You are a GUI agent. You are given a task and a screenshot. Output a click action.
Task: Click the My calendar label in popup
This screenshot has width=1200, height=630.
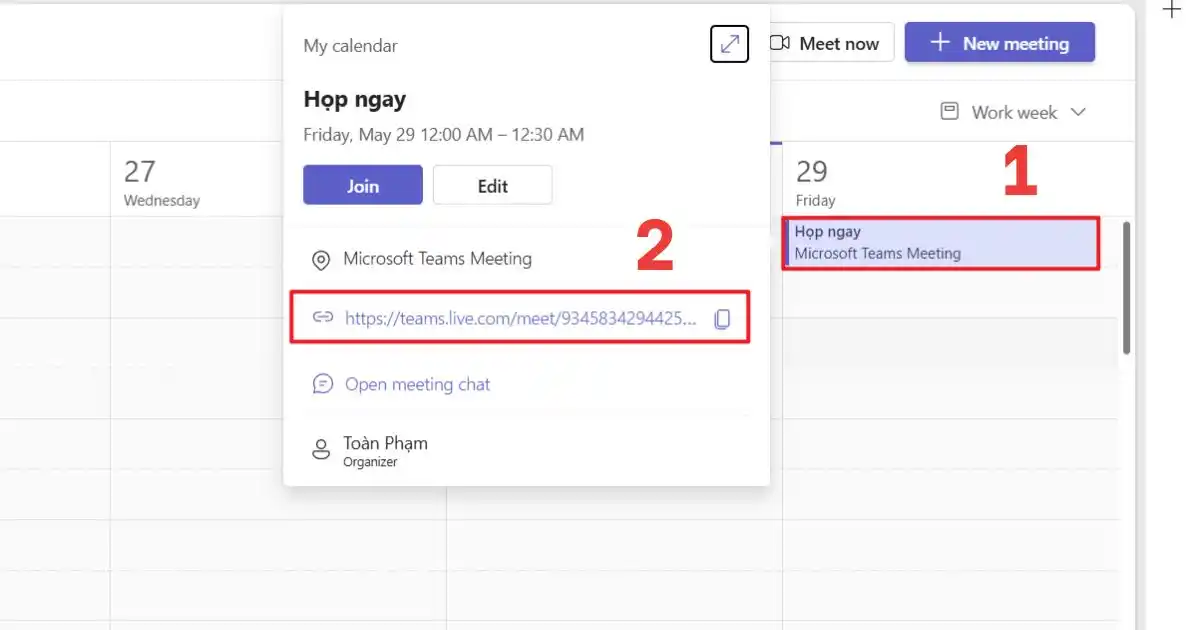[350, 46]
